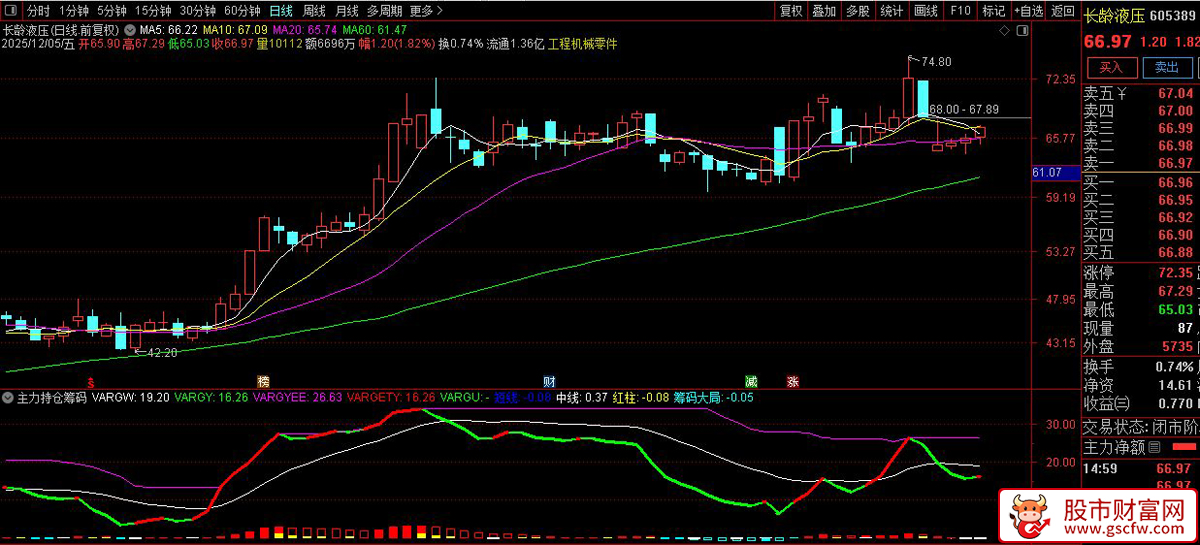
Task: Expand the 主力持仓筹码 indicator dropdown arrow
Action: (x=9, y=397)
